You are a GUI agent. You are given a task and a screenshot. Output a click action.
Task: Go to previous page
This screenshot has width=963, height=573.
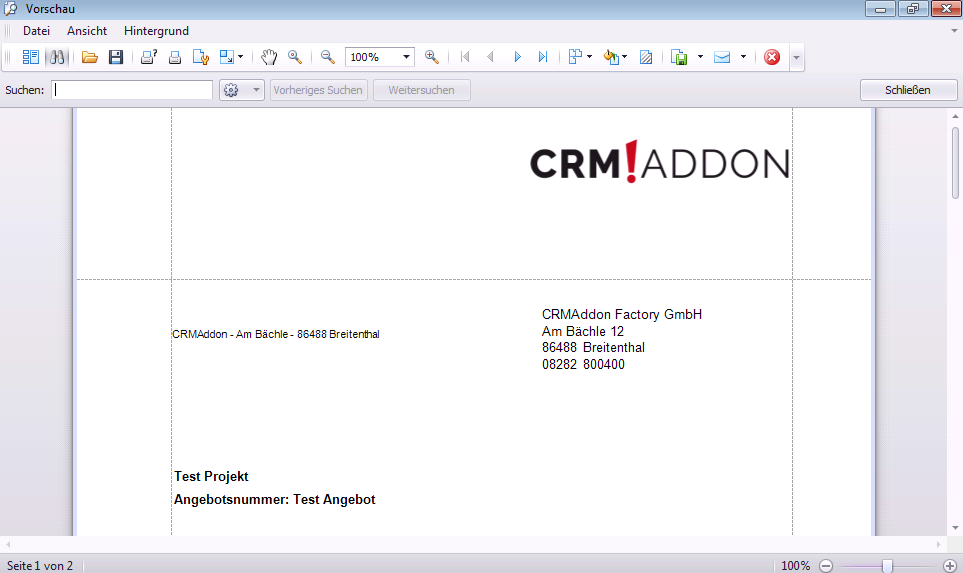pos(490,57)
